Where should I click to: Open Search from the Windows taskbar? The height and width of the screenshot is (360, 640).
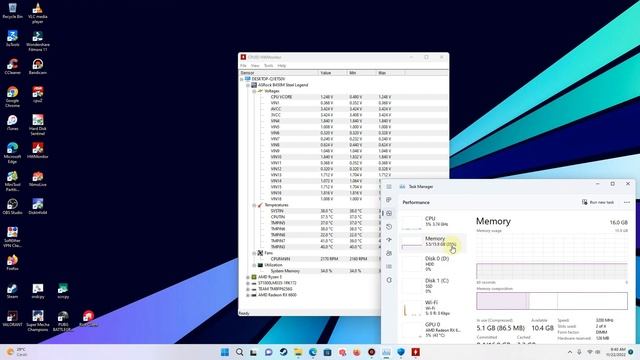(239, 352)
